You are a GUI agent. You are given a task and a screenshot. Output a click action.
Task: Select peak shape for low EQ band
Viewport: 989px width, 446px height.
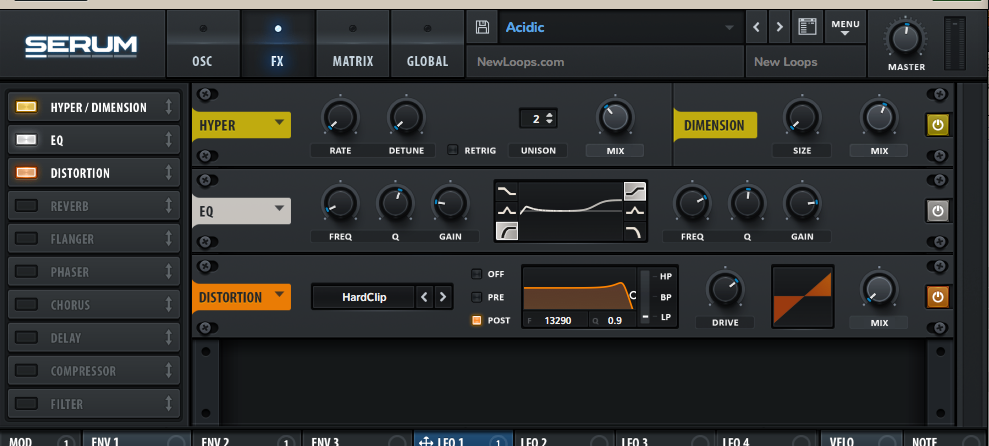506,211
